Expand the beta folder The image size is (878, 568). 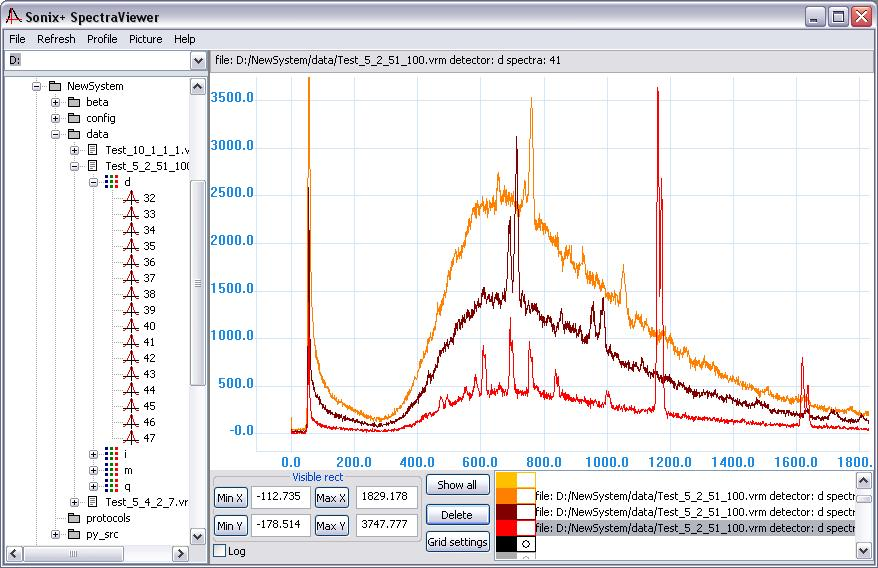coord(55,102)
